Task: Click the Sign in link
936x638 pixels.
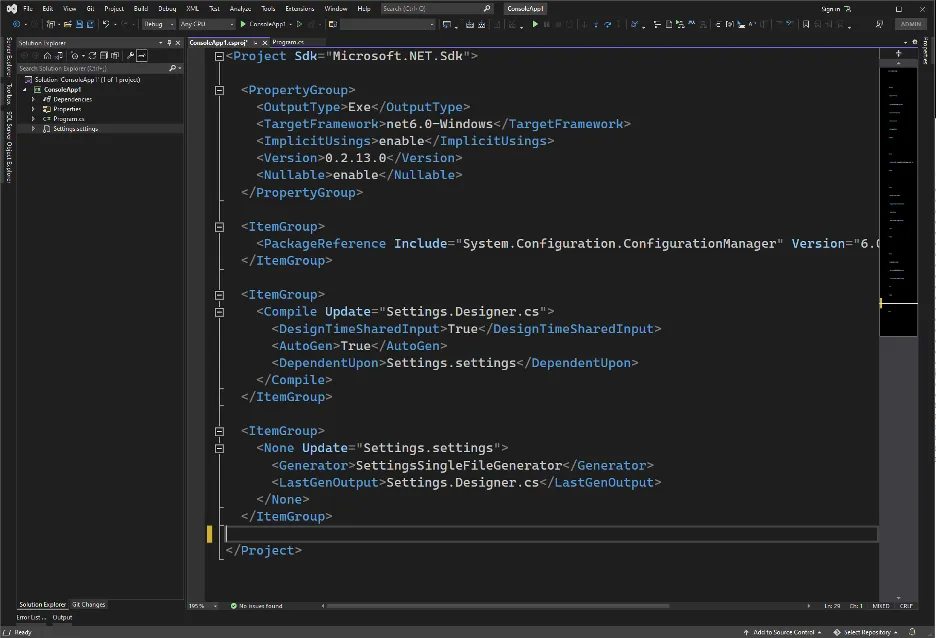Action: pos(830,8)
